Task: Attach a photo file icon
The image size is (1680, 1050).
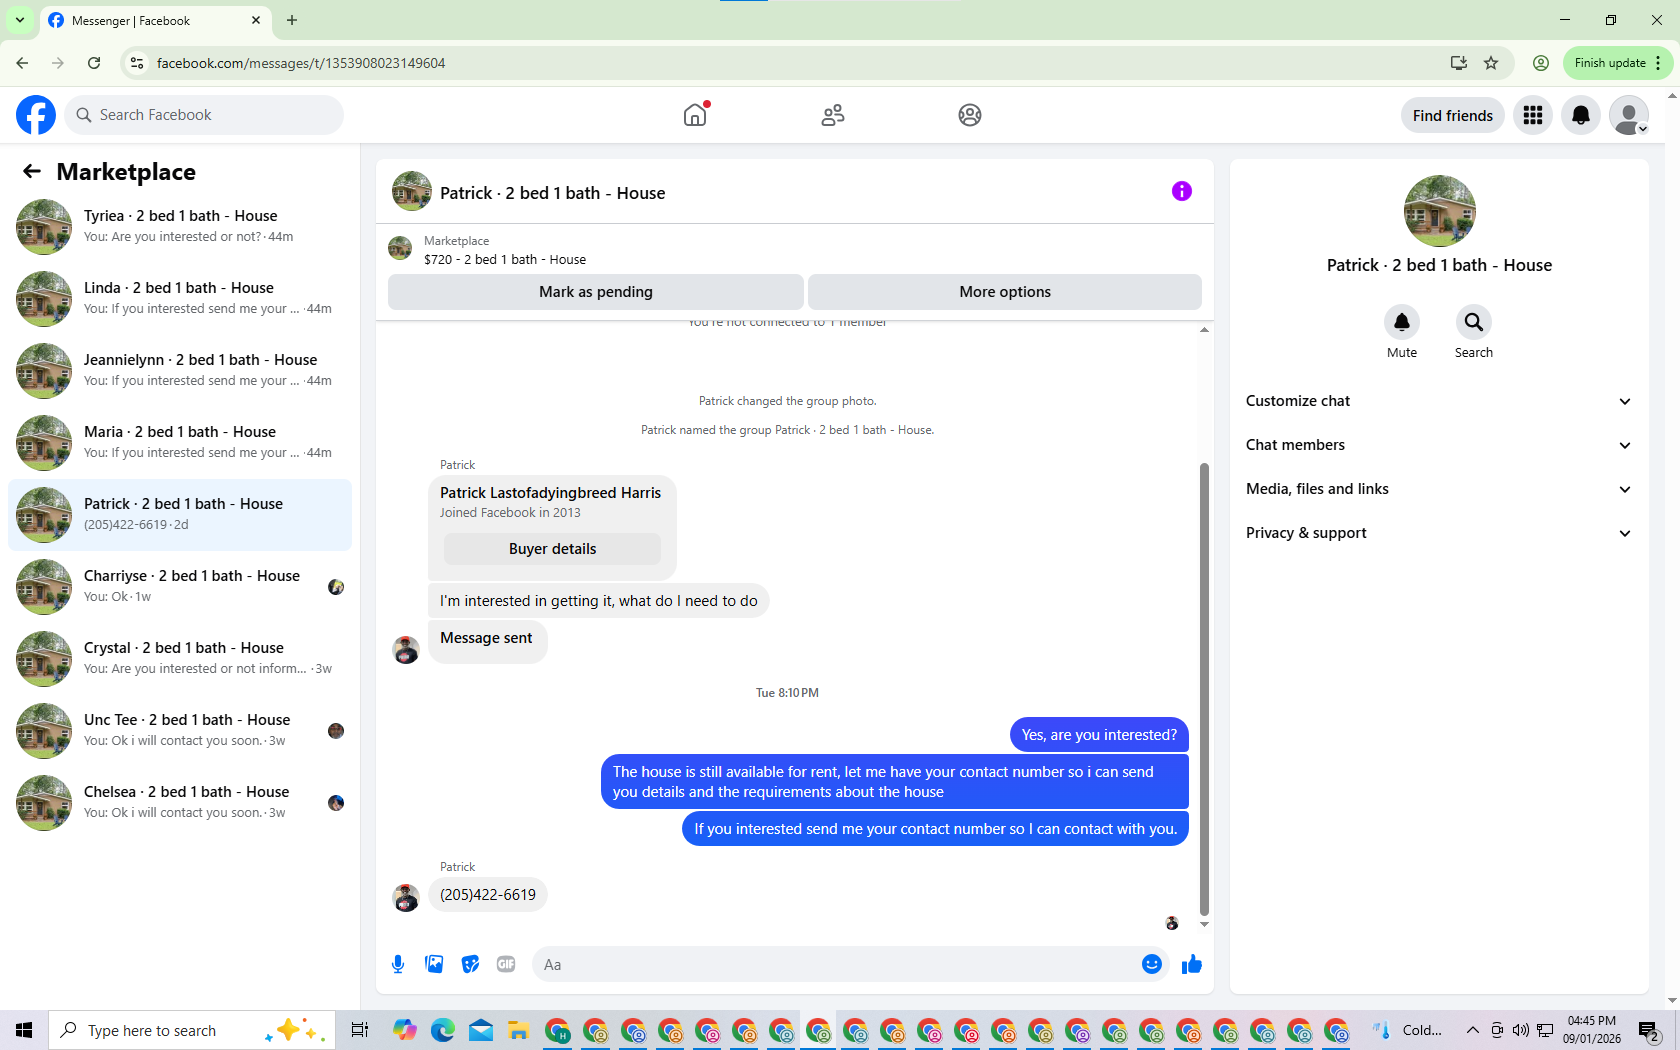Action: tap(434, 964)
